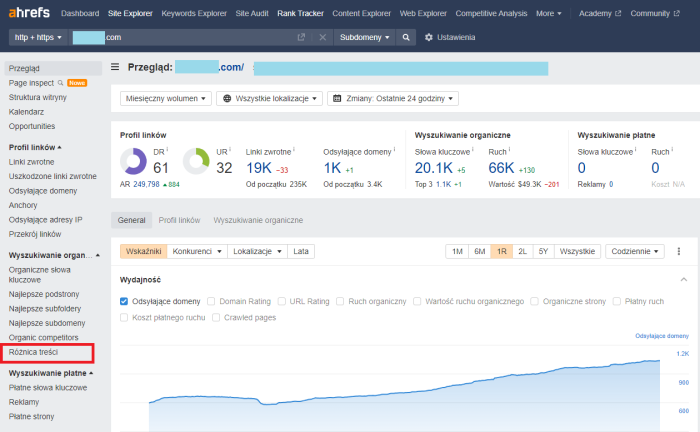Open Organic competitors in sidebar
The image size is (700, 432).
click(44, 338)
